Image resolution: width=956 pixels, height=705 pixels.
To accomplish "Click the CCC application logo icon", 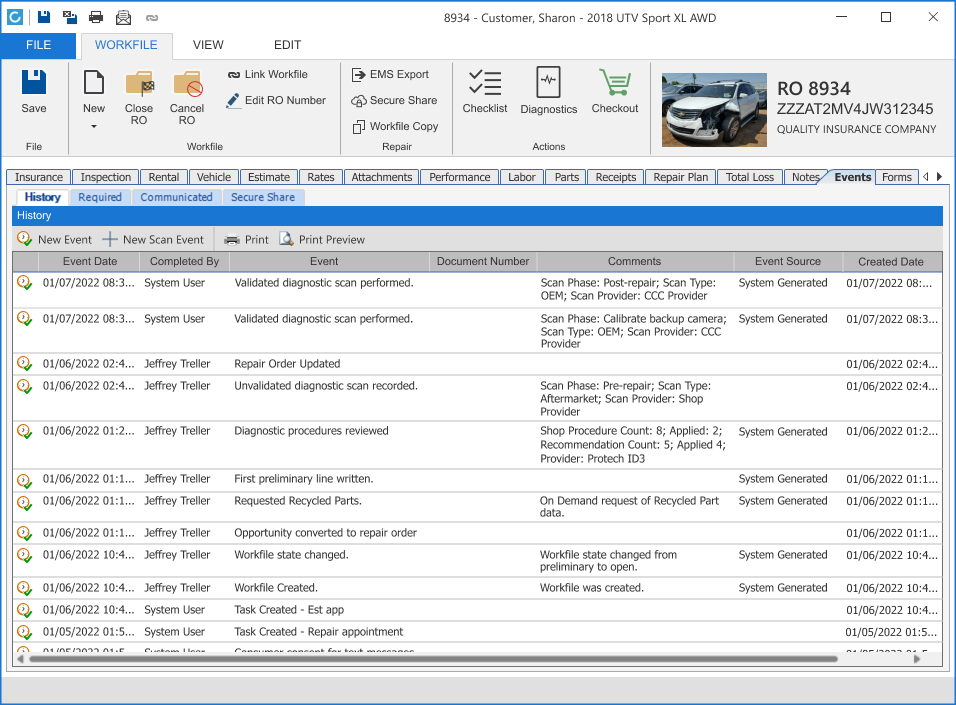I will pos(15,17).
